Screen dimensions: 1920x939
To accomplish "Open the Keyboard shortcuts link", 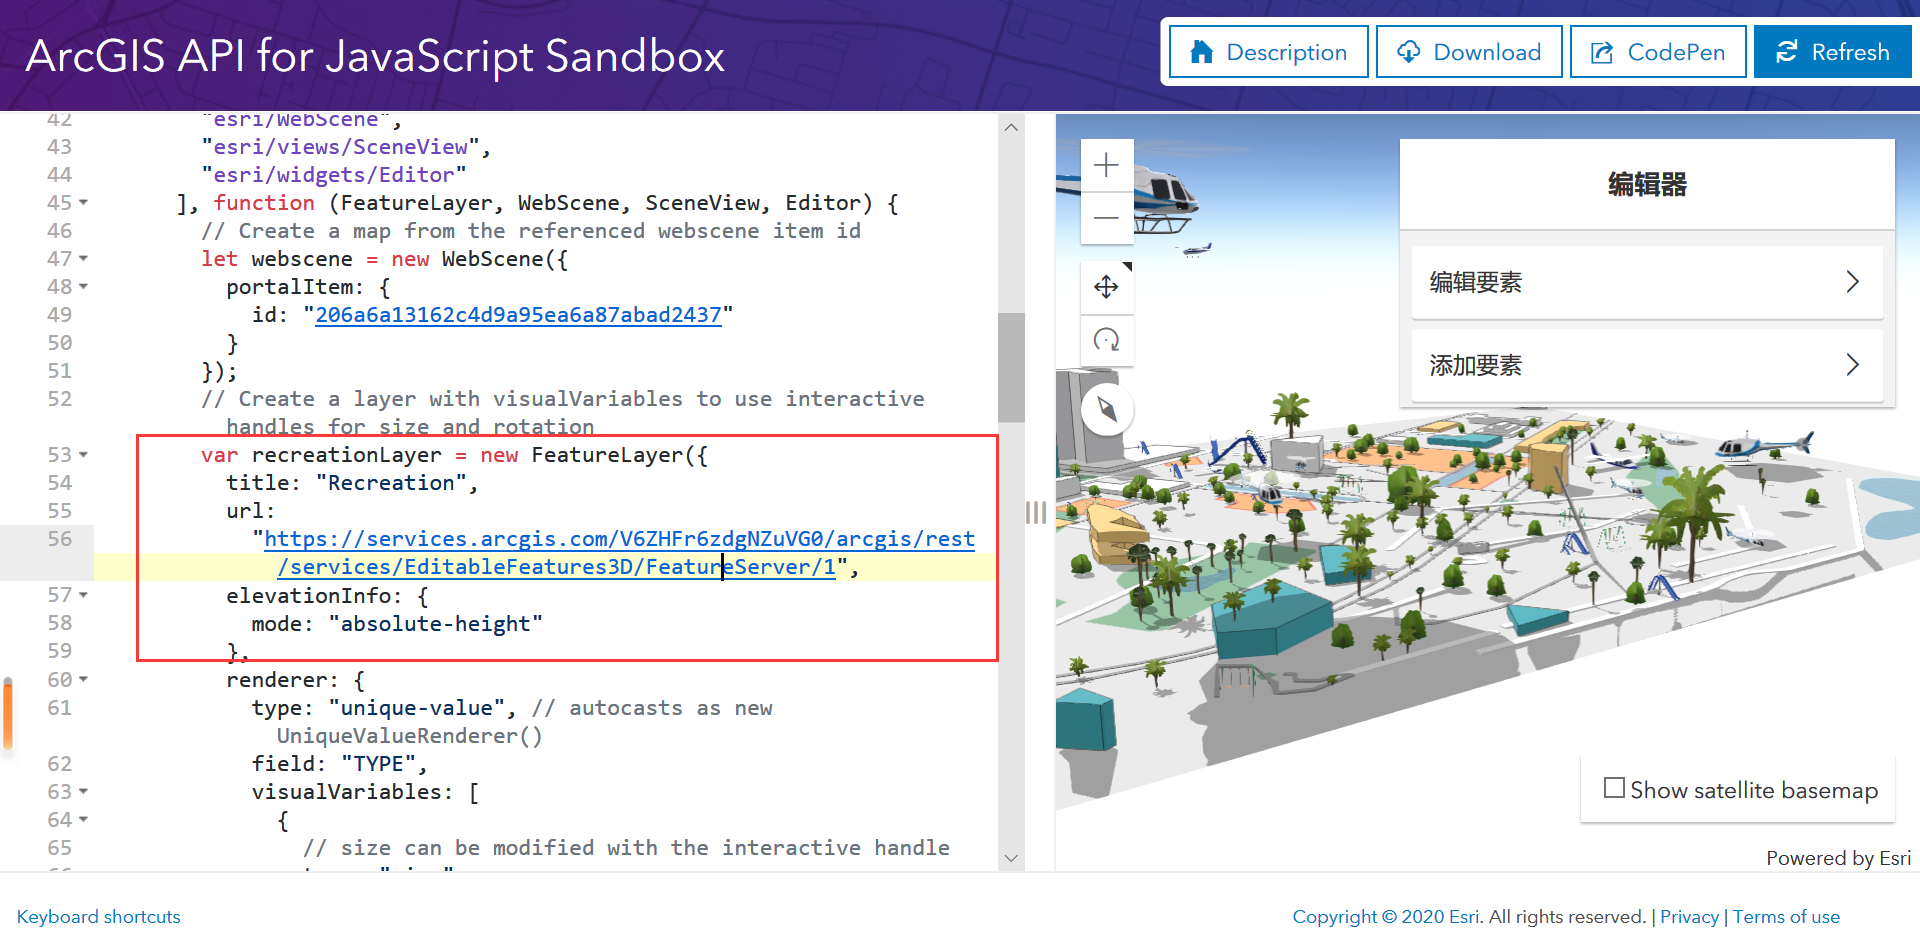I will tap(98, 916).
